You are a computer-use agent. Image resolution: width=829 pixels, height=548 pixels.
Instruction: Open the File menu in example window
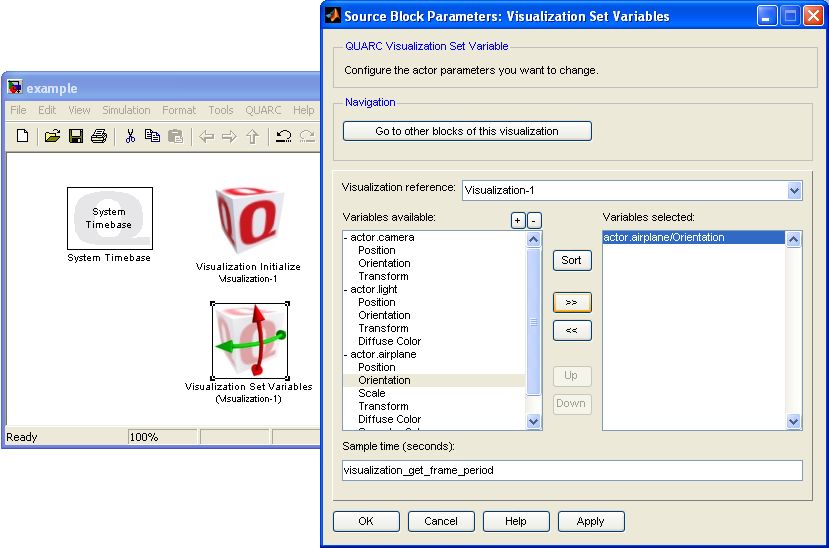[x=18, y=110]
